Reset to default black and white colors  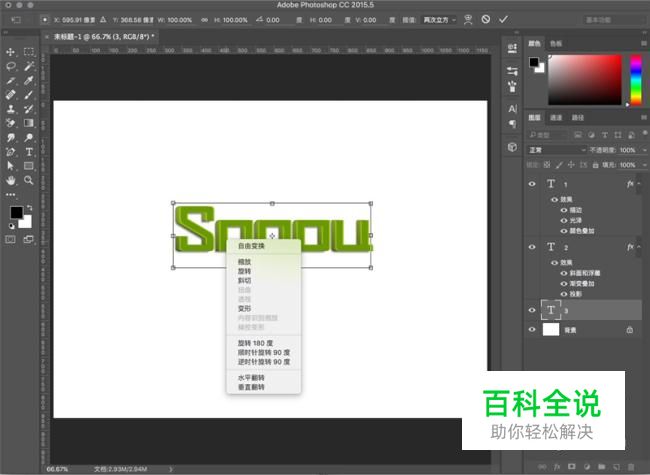pyautogui.click(x=12, y=226)
